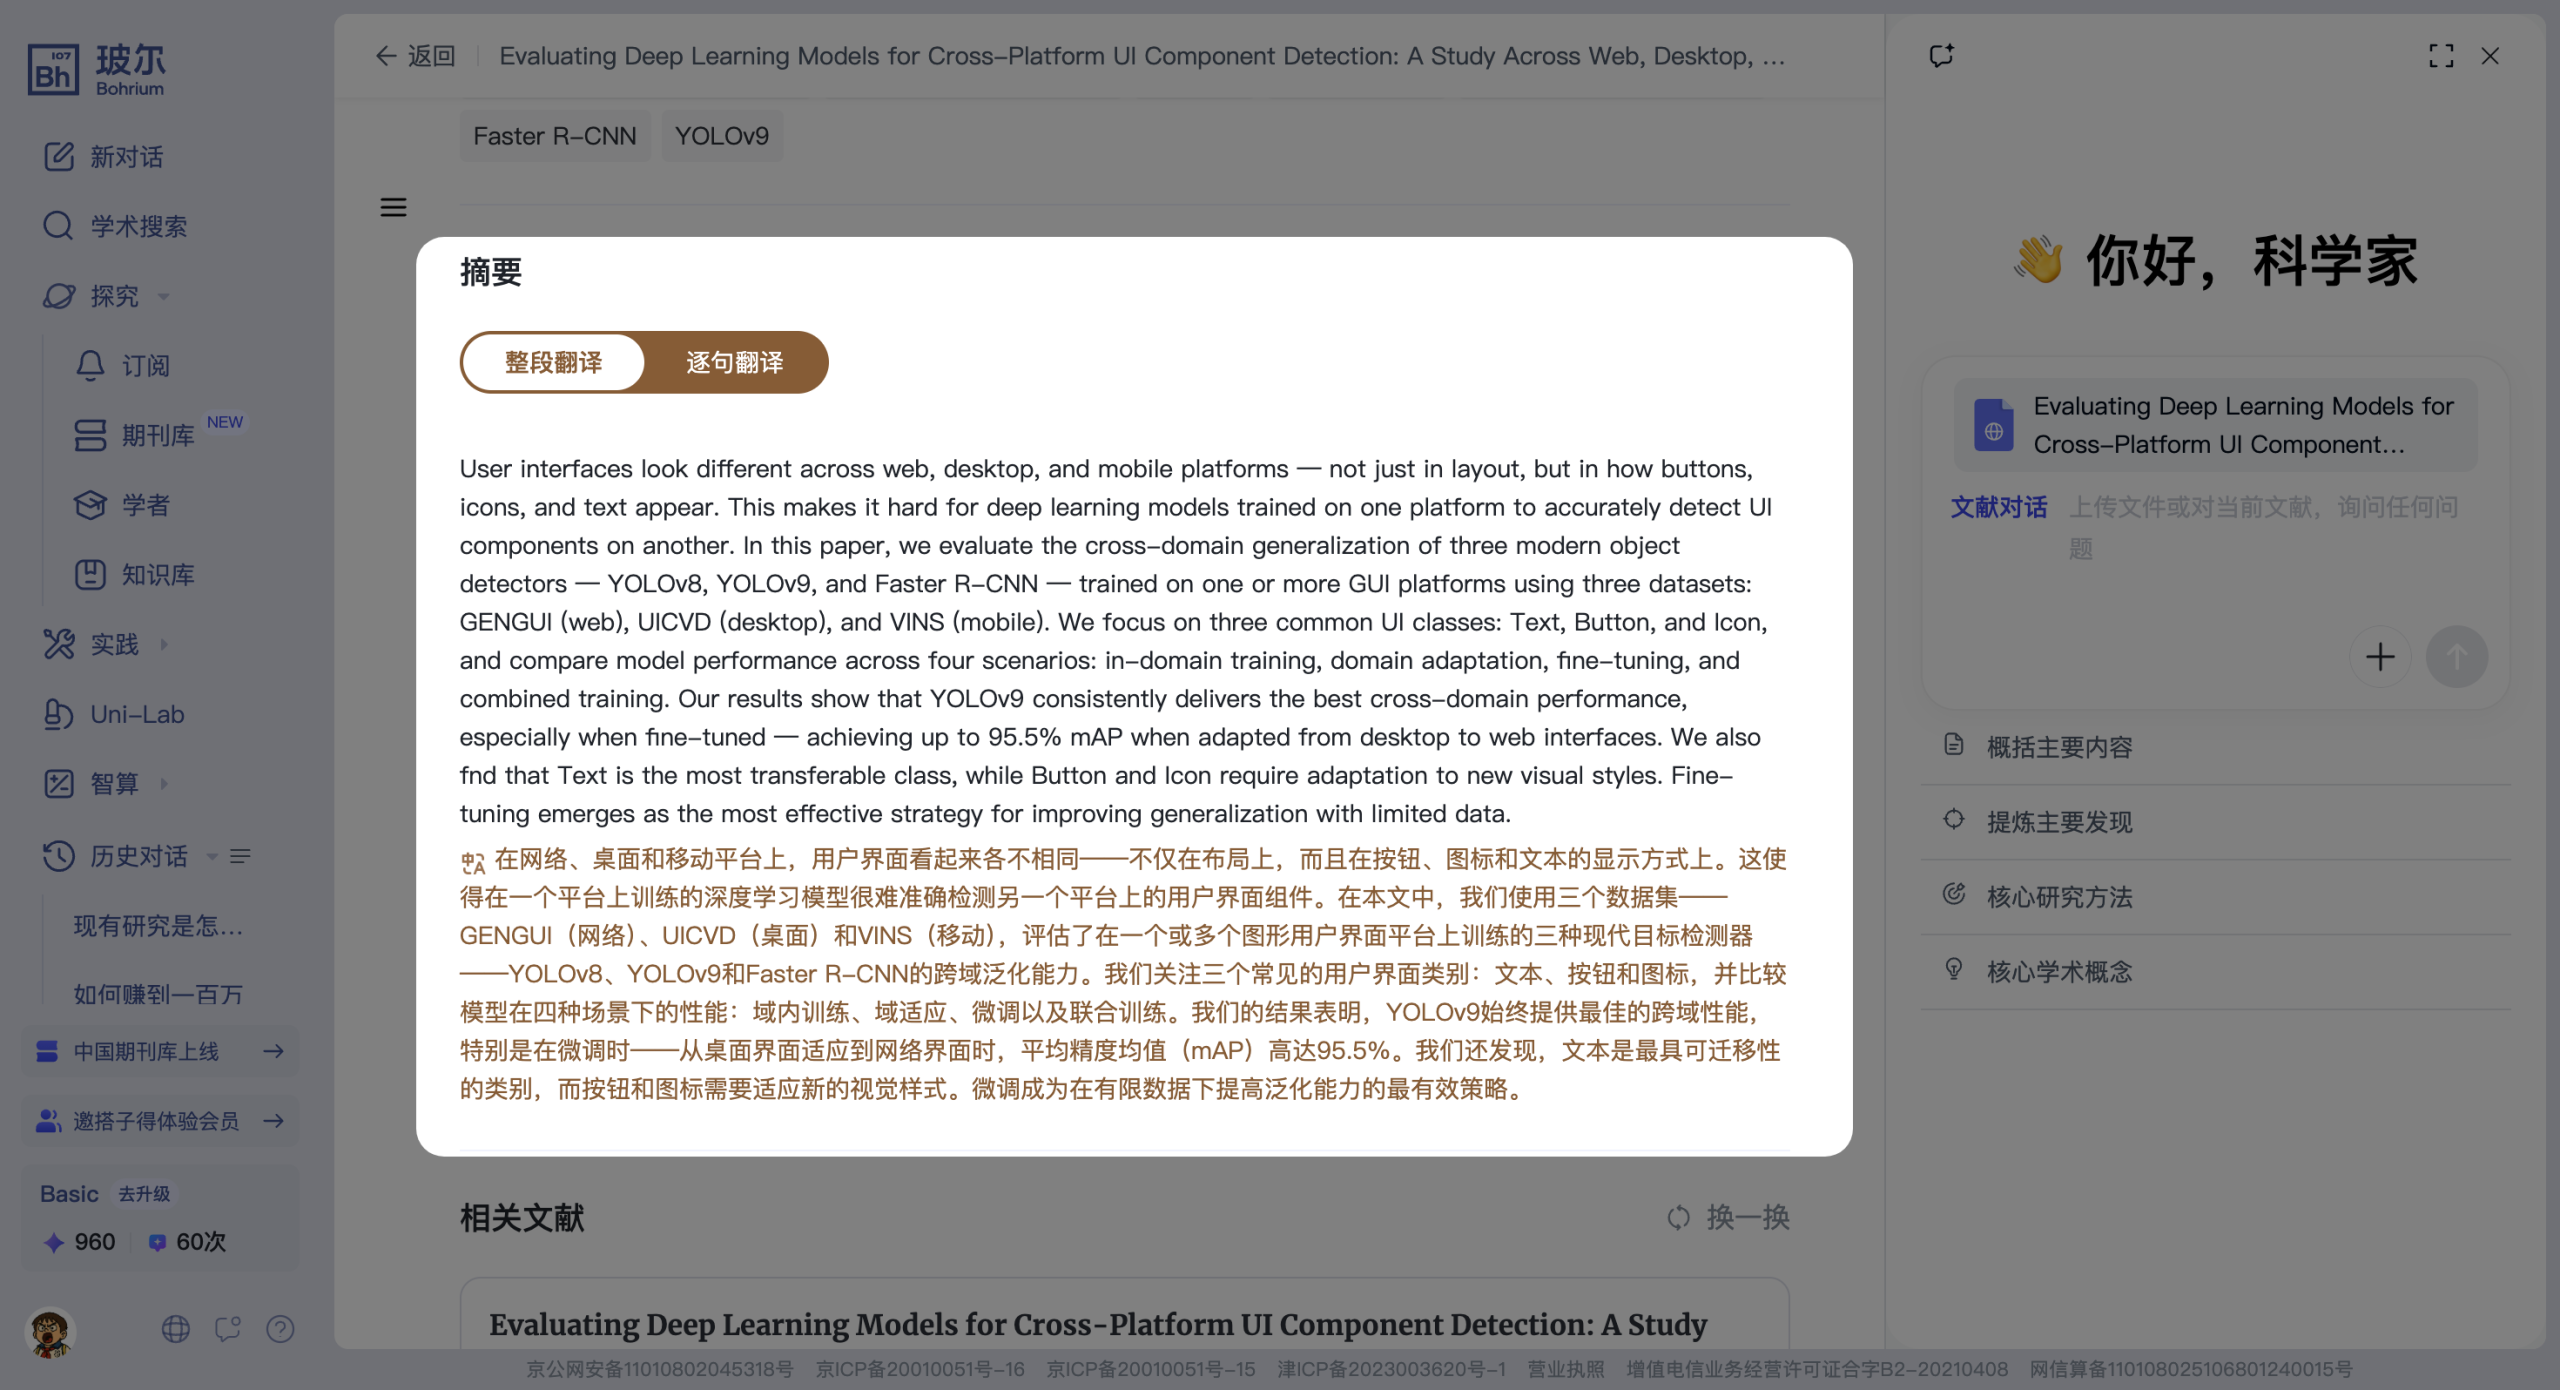Image resolution: width=2560 pixels, height=1390 pixels.
Task: Click 换一换 to refresh related papers
Action: (x=1729, y=1217)
